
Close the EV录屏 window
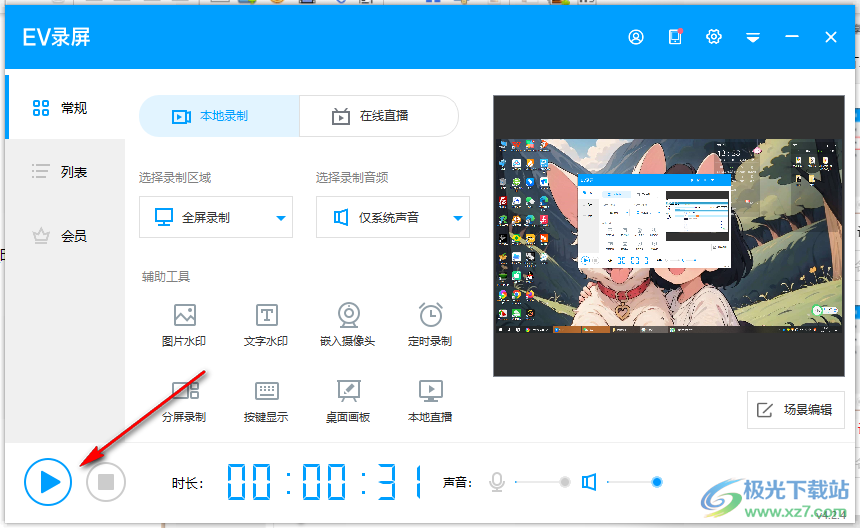point(831,37)
